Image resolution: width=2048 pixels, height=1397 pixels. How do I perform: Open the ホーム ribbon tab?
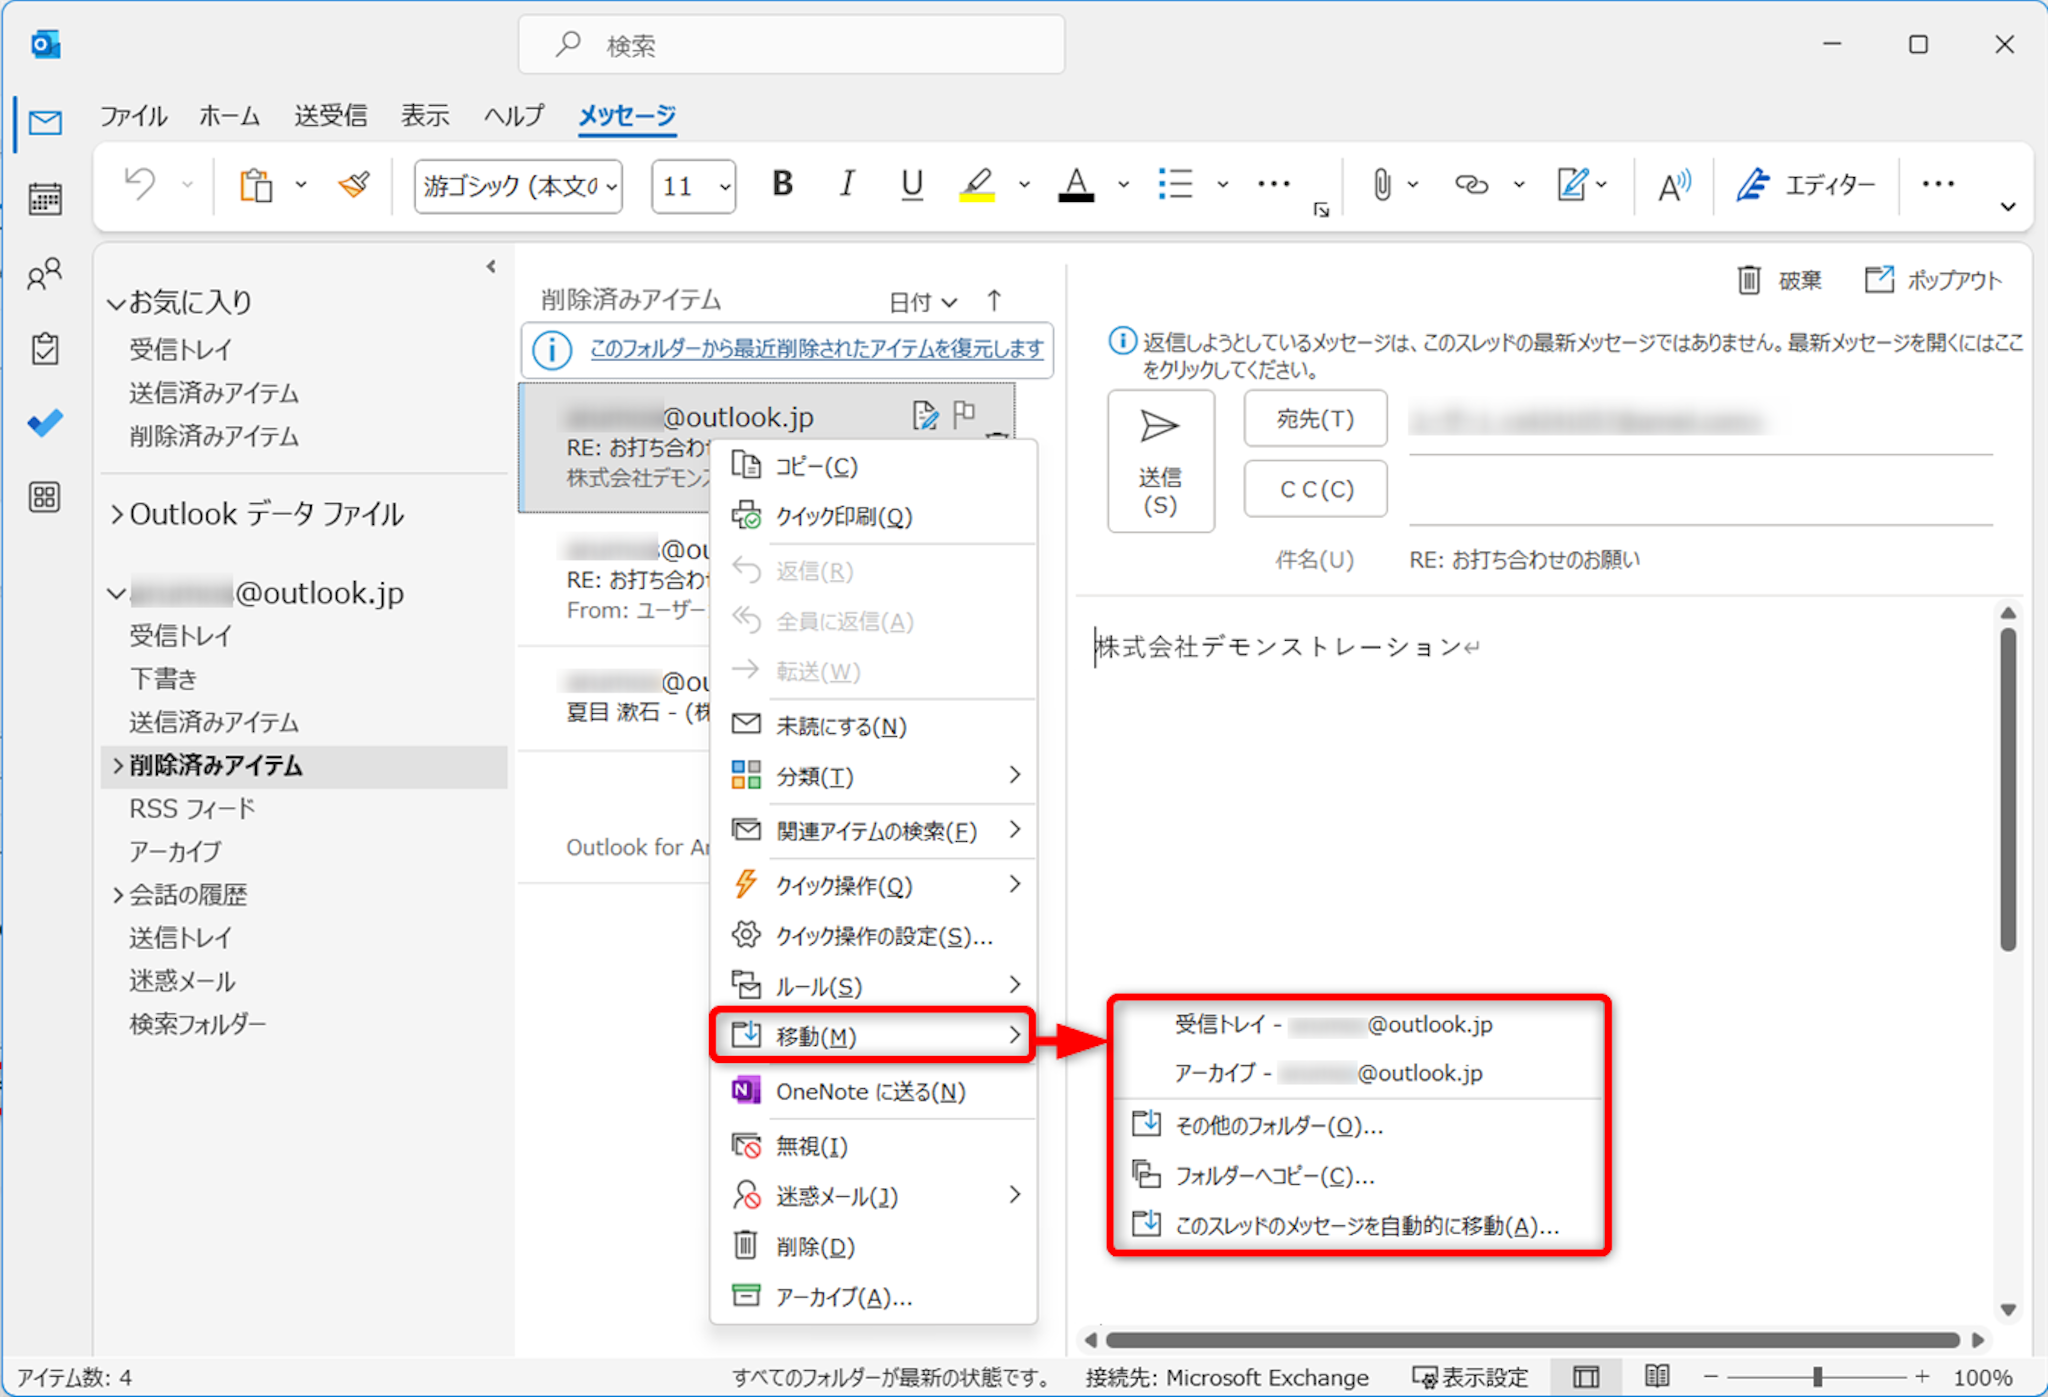229,116
